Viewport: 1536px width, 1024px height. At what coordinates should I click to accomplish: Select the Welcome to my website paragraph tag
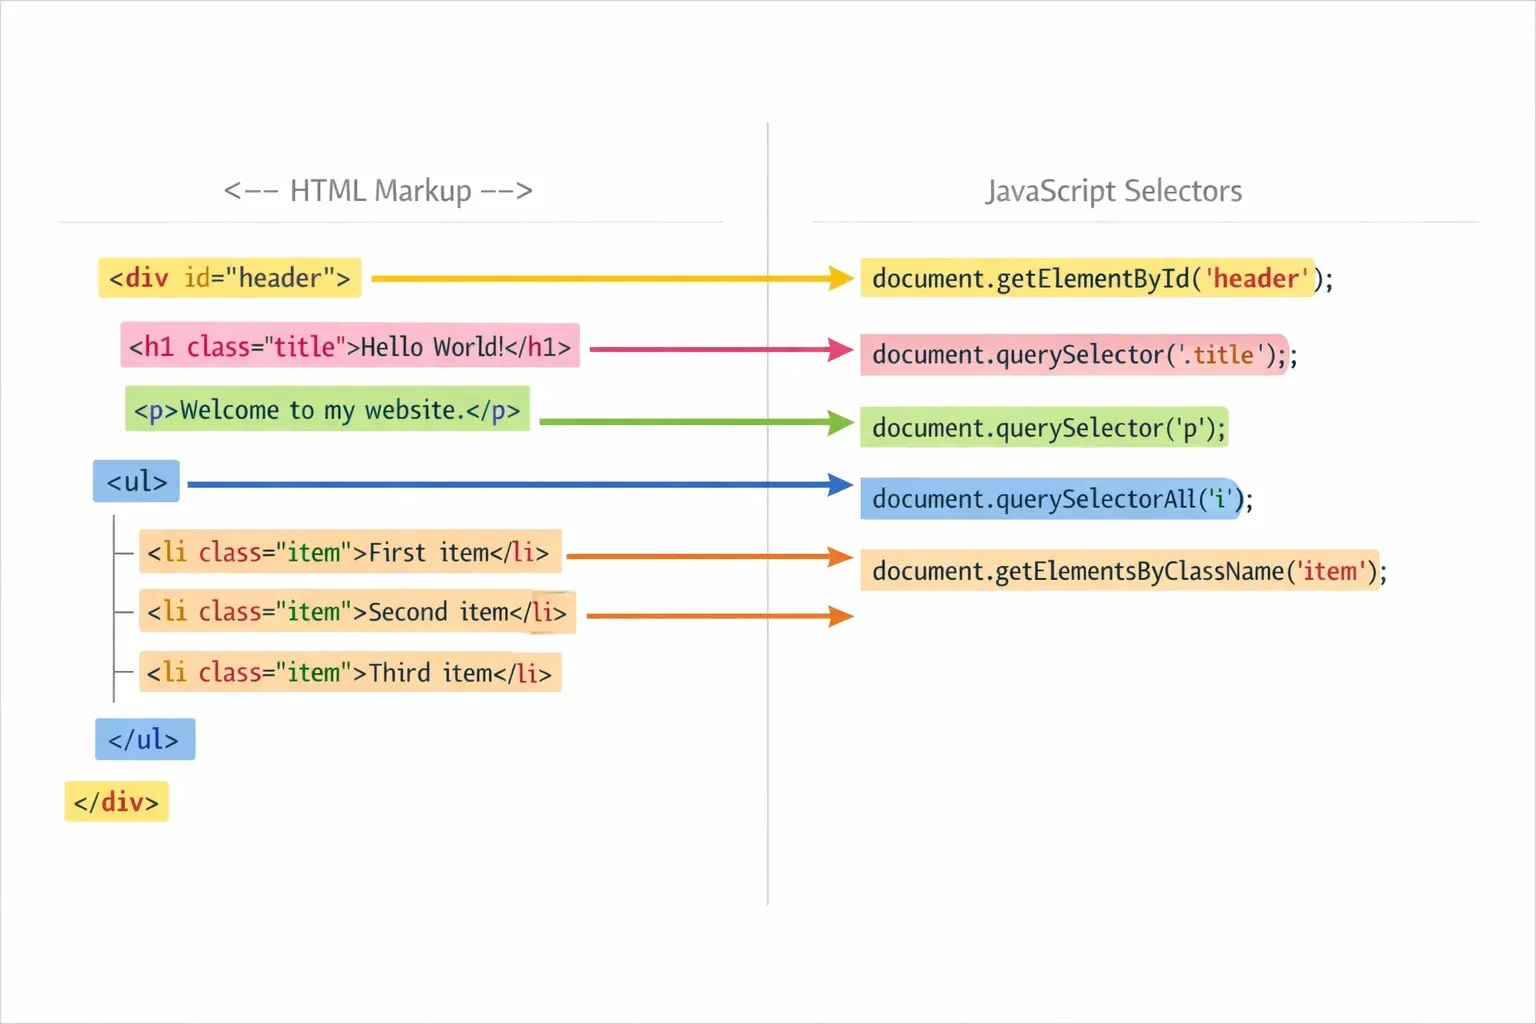click(327, 410)
